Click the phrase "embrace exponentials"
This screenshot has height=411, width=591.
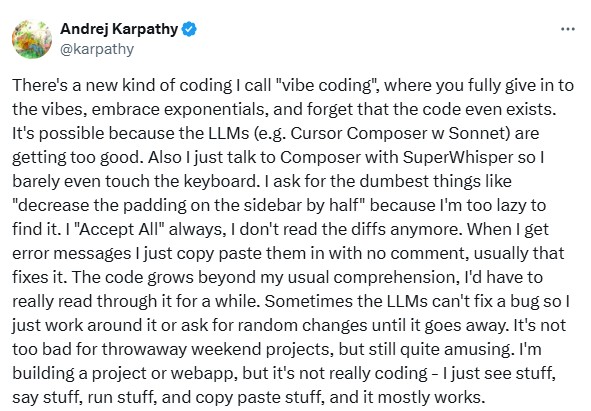[x=180, y=110]
